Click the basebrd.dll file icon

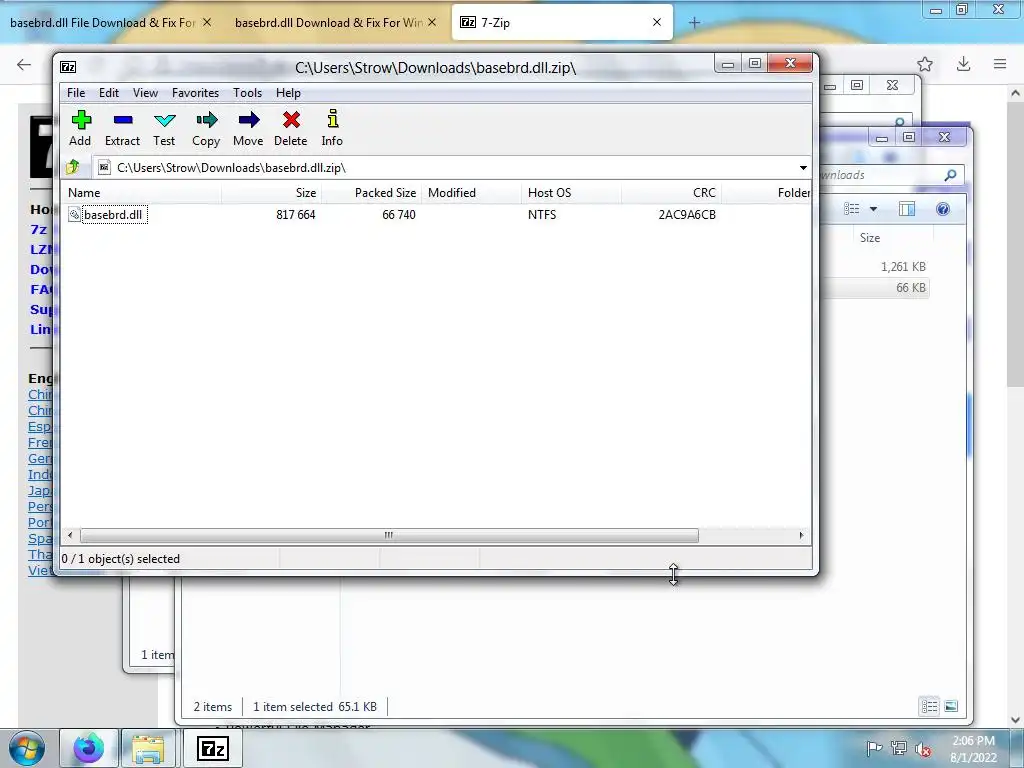click(x=74, y=214)
